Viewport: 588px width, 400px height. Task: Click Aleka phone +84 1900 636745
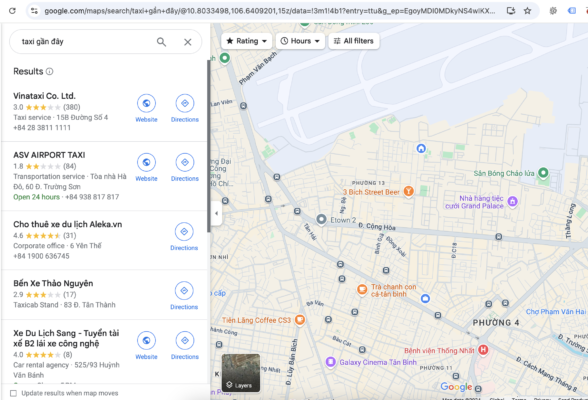[41, 256]
